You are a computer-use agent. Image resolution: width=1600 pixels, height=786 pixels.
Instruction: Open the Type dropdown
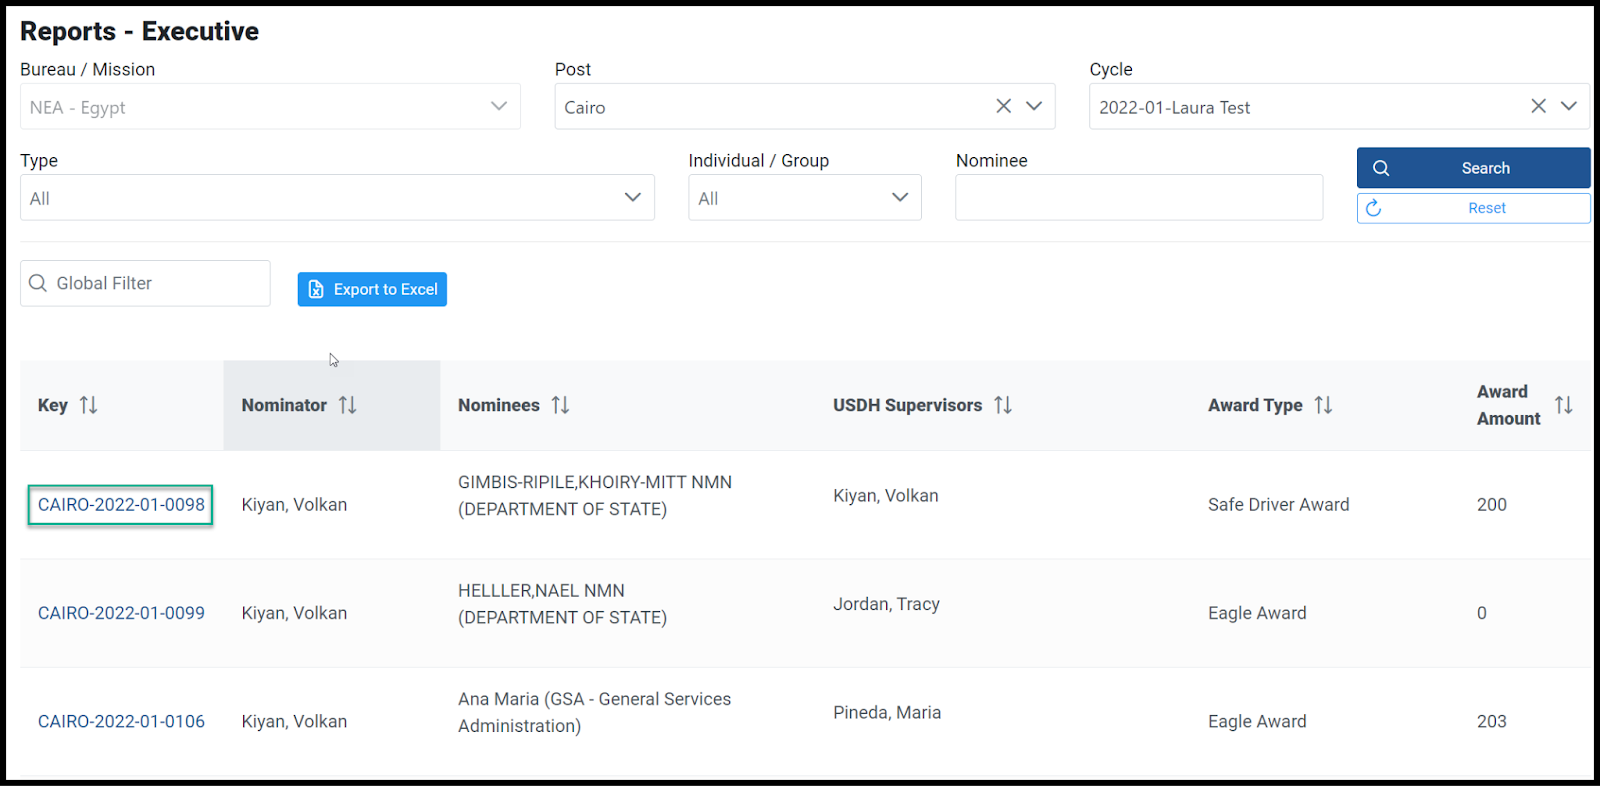pyautogui.click(x=337, y=198)
